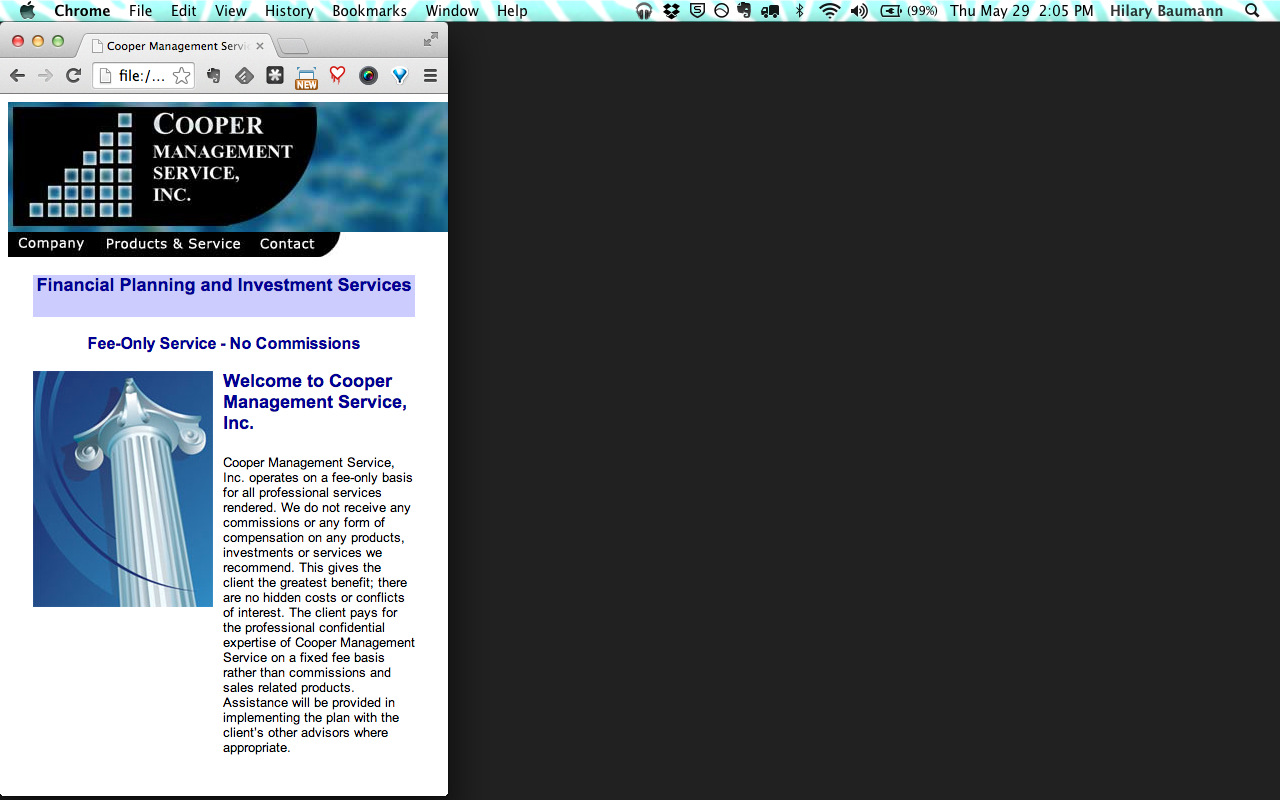Click the Welcome to Cooper Management Service heading
This screenshot has height=800, width=1280.
(315, 402)
